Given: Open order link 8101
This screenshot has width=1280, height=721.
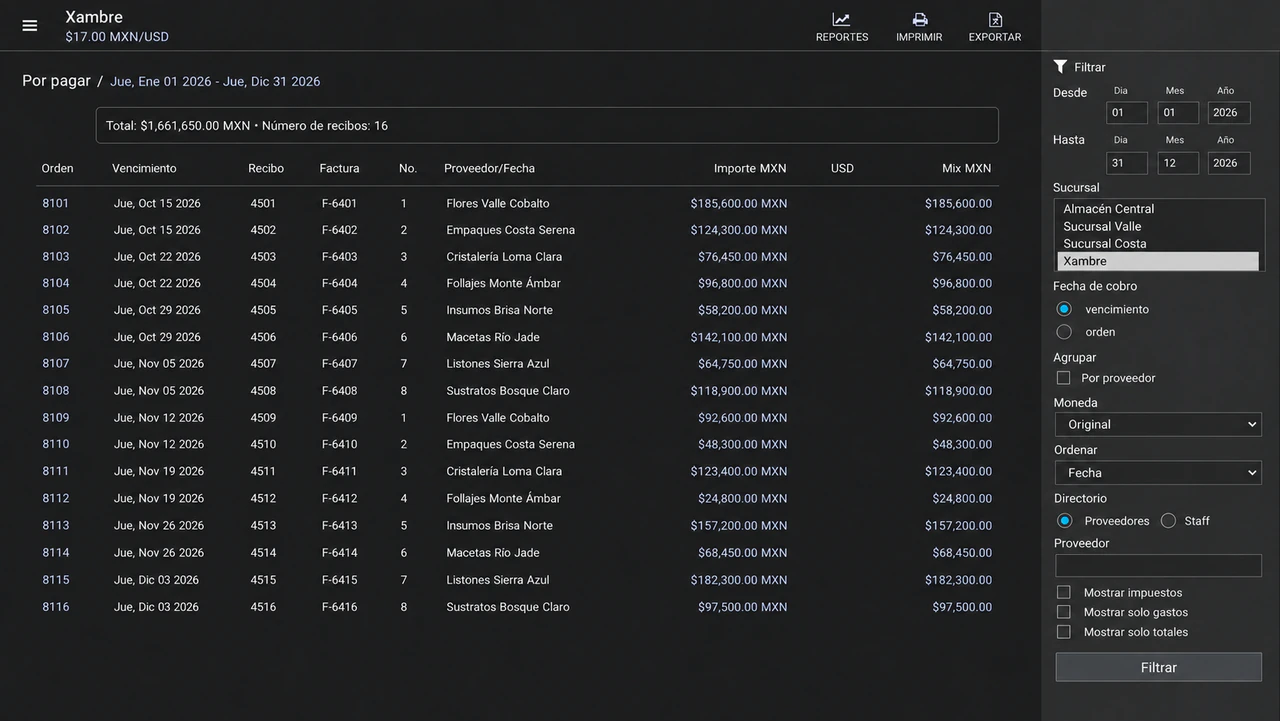Looking at the screenshot, I should tap(55, 203).
